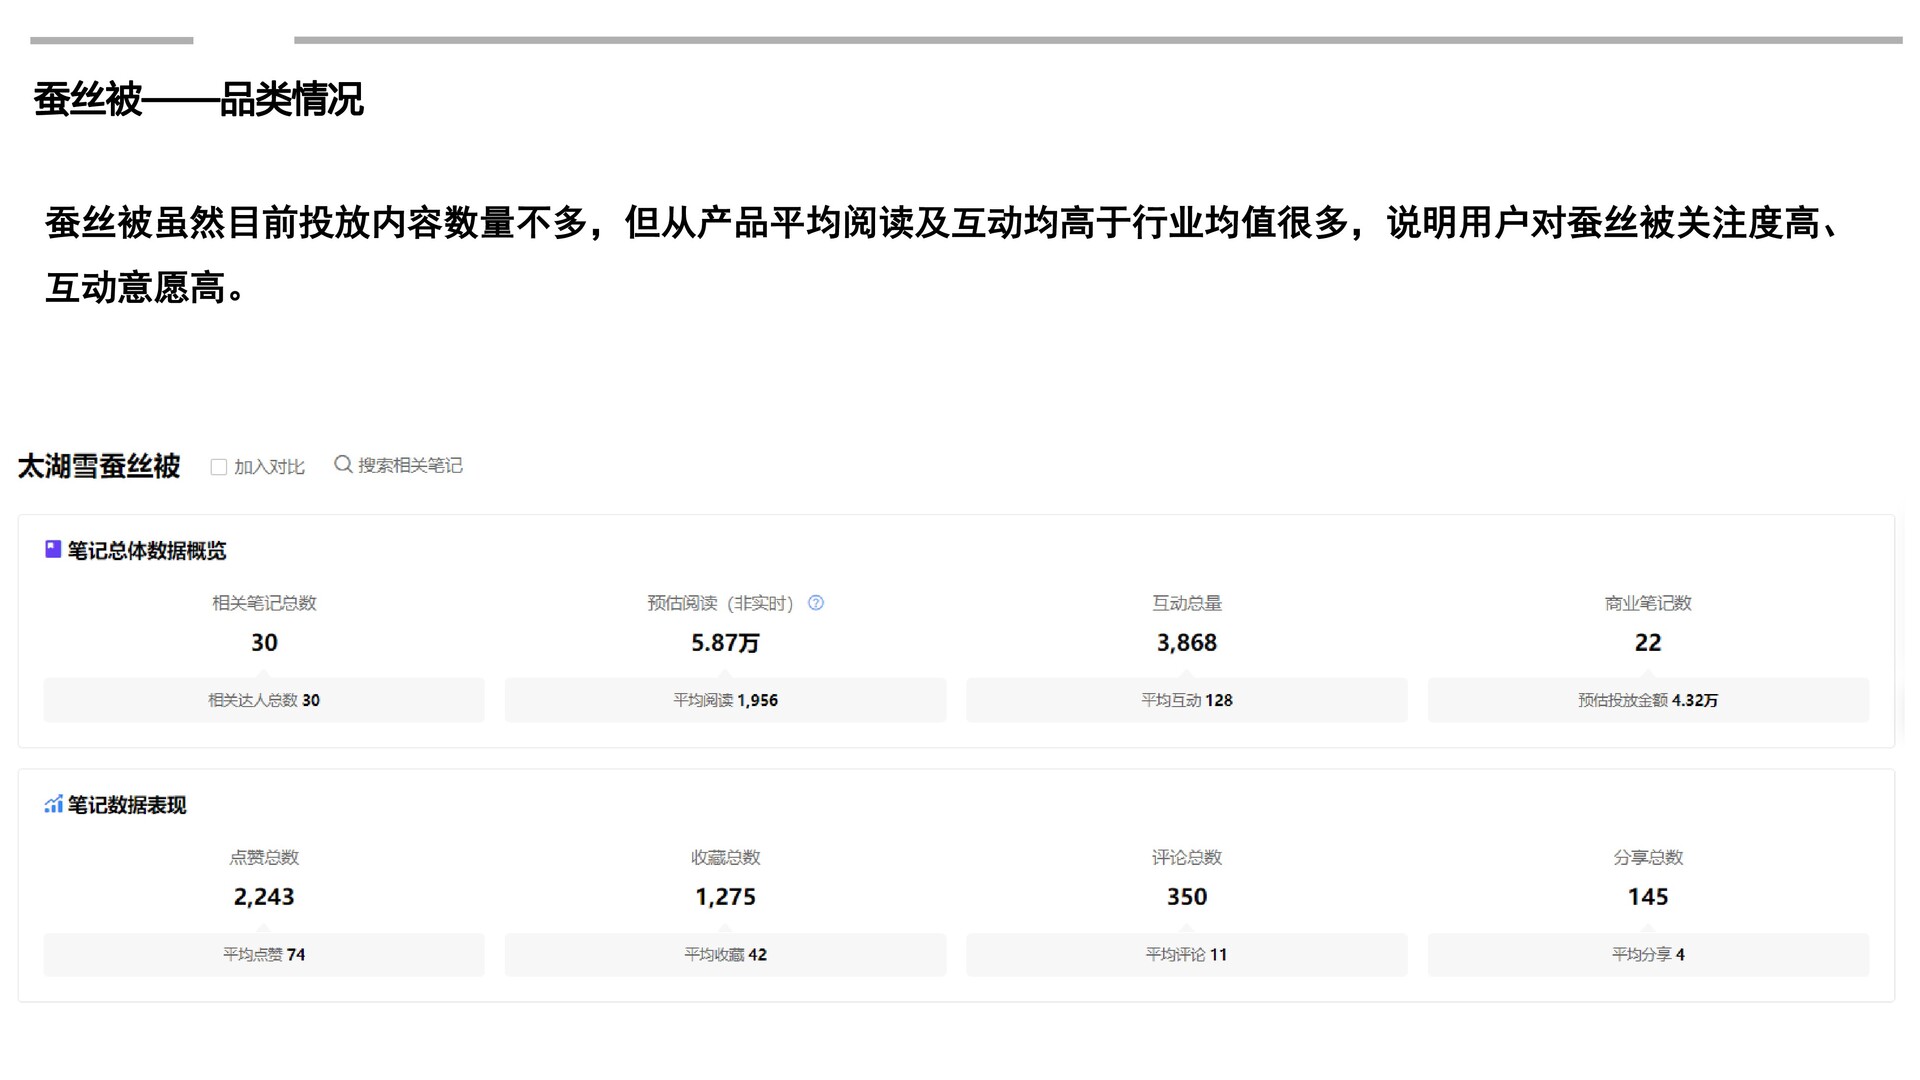Click the 商业笔记数 label
This screenshot has height=1080, width=1920.
(x=1648, y=603)
